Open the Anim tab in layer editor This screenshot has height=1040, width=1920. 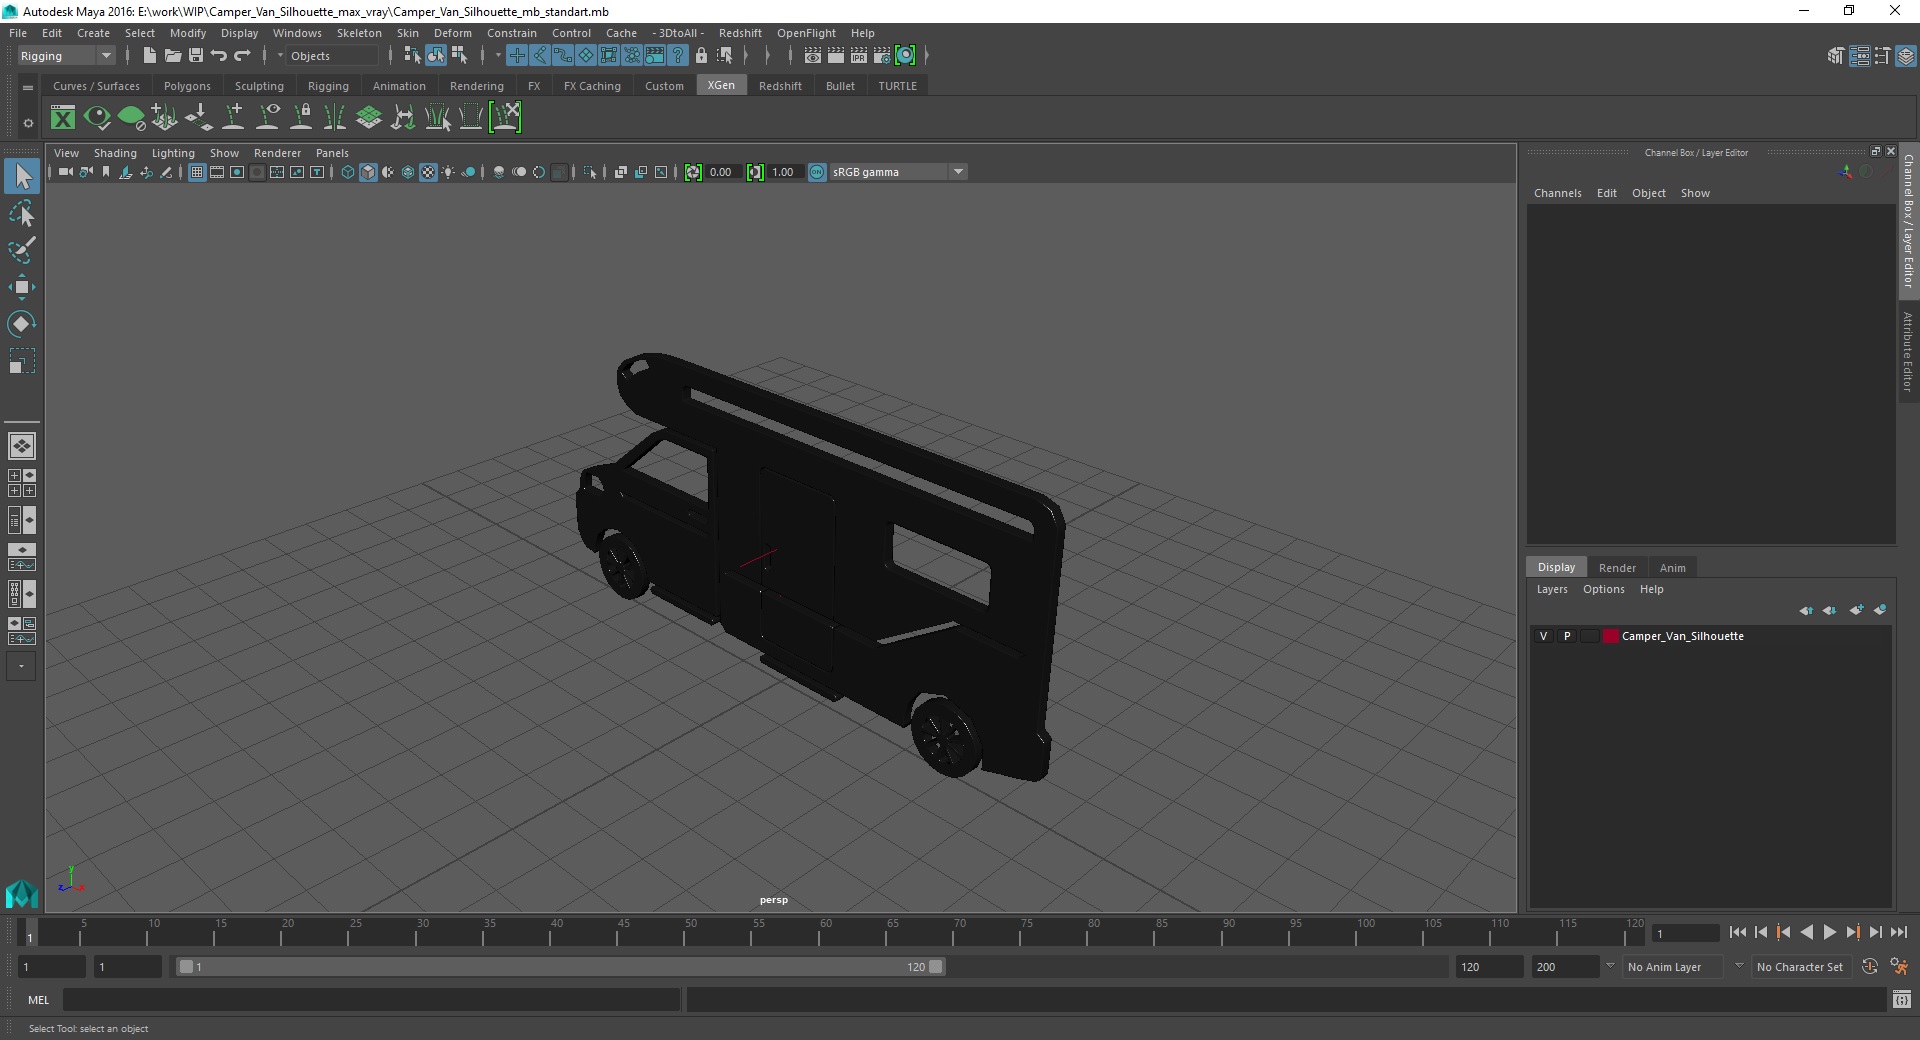1672,567
